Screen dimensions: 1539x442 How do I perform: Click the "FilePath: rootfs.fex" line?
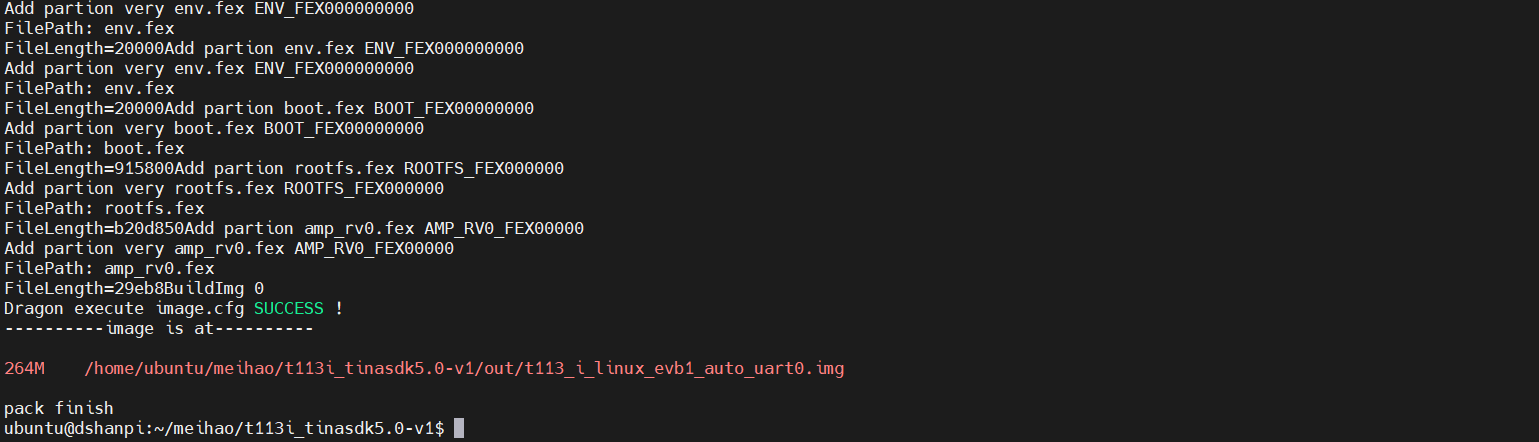click(x=104, y=208)
